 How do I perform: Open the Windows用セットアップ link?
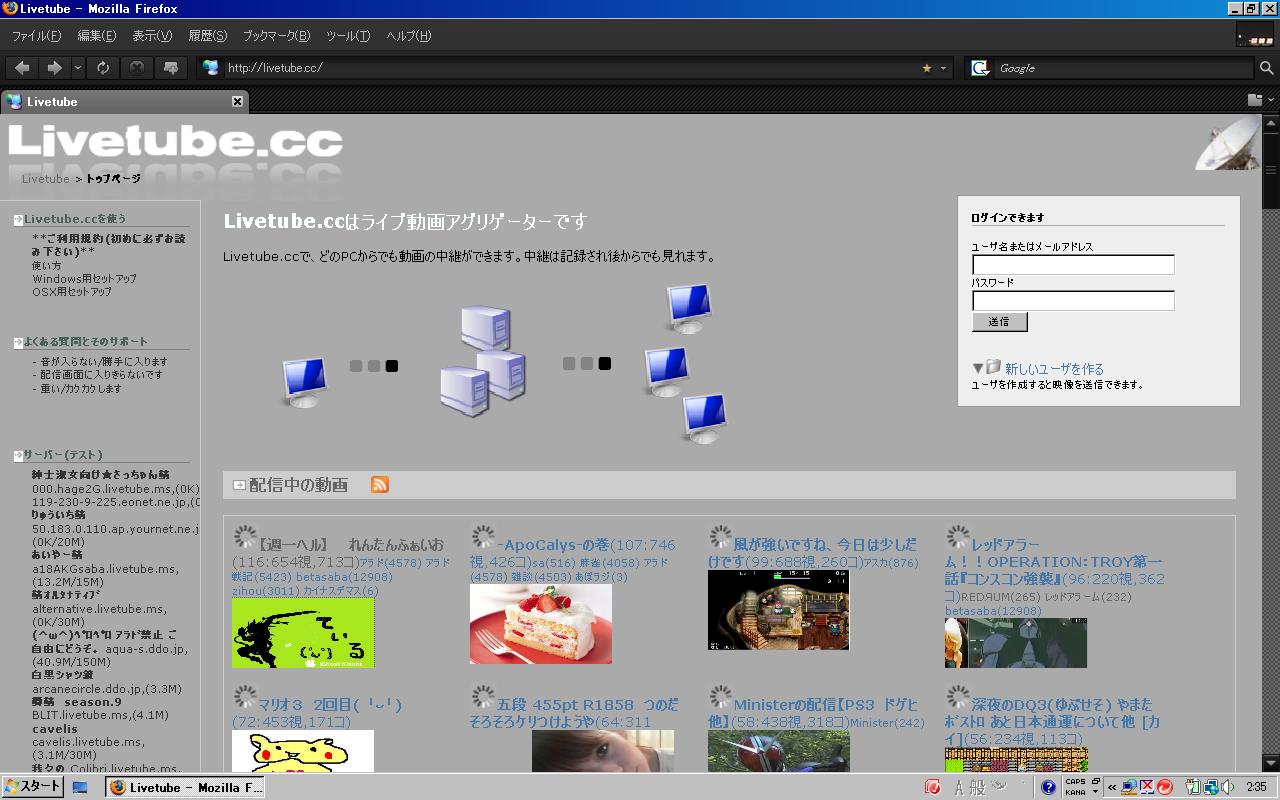(x=84, y=279)
